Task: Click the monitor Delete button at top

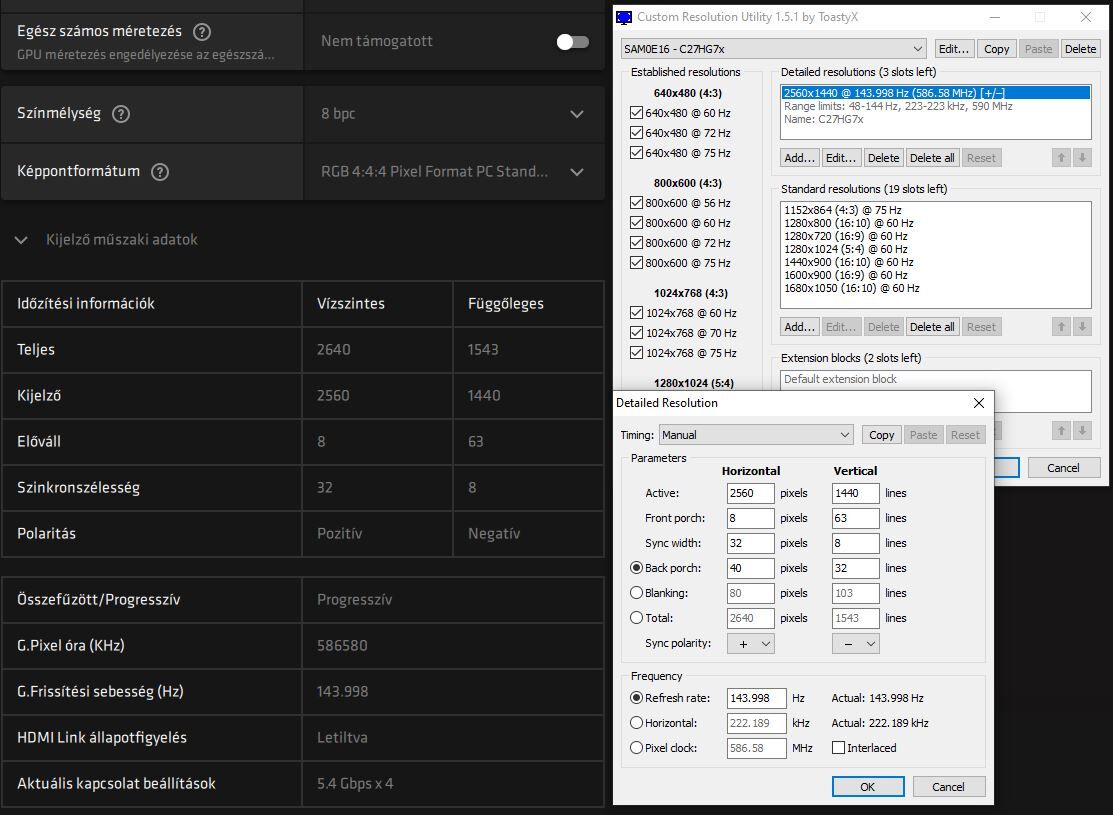Action: (1080, 49)
